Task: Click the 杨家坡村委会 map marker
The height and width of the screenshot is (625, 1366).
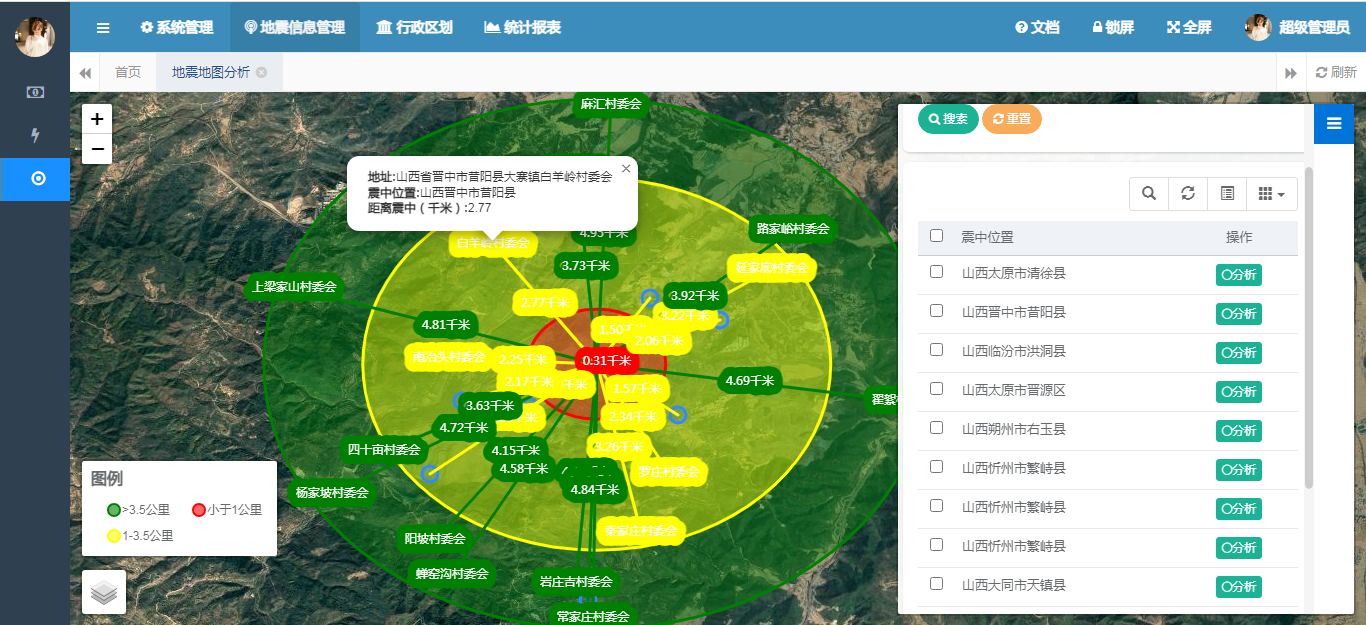Action: tap(332, 493)
